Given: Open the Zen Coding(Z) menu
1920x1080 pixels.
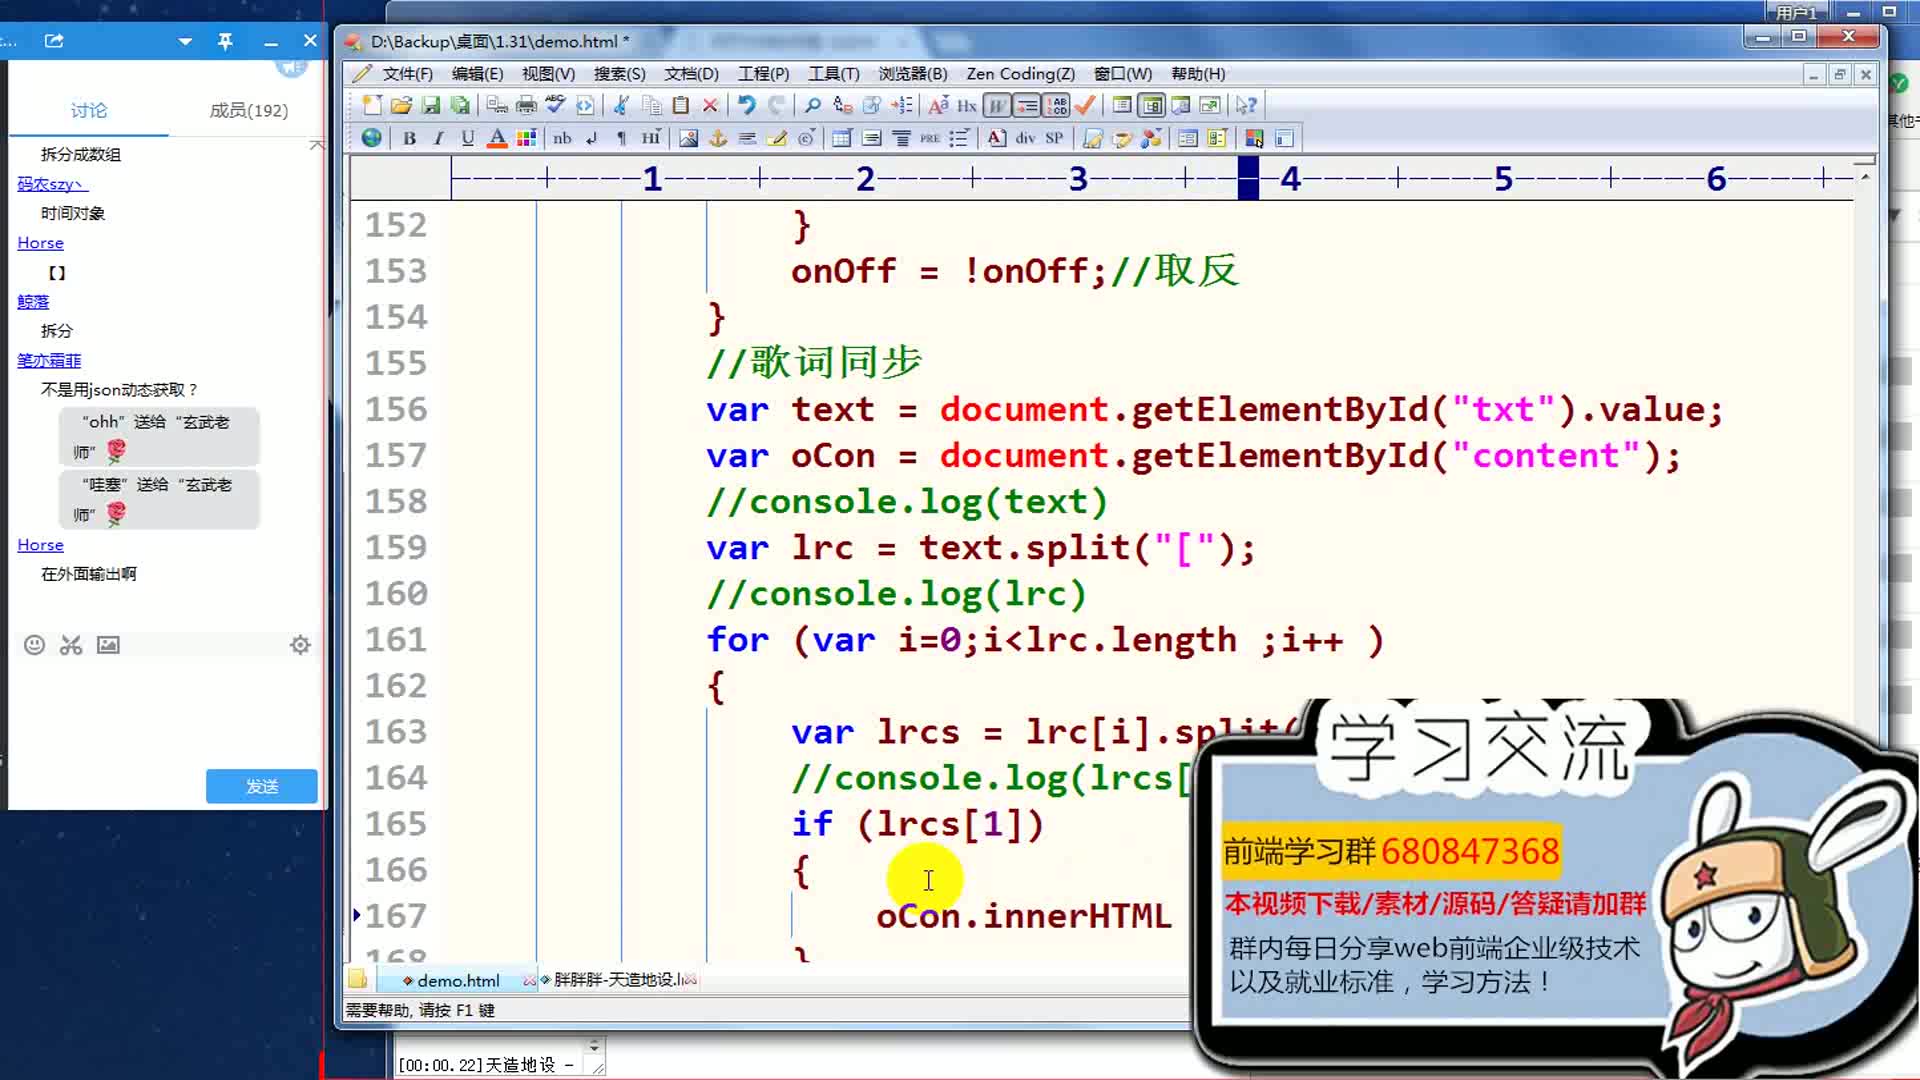Looking at the screenshot, I should click(x=1020, y=74).
